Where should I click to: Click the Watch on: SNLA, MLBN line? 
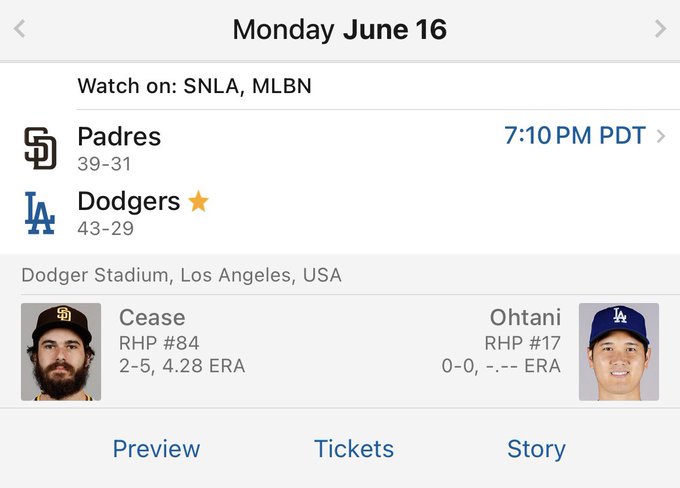194,87
